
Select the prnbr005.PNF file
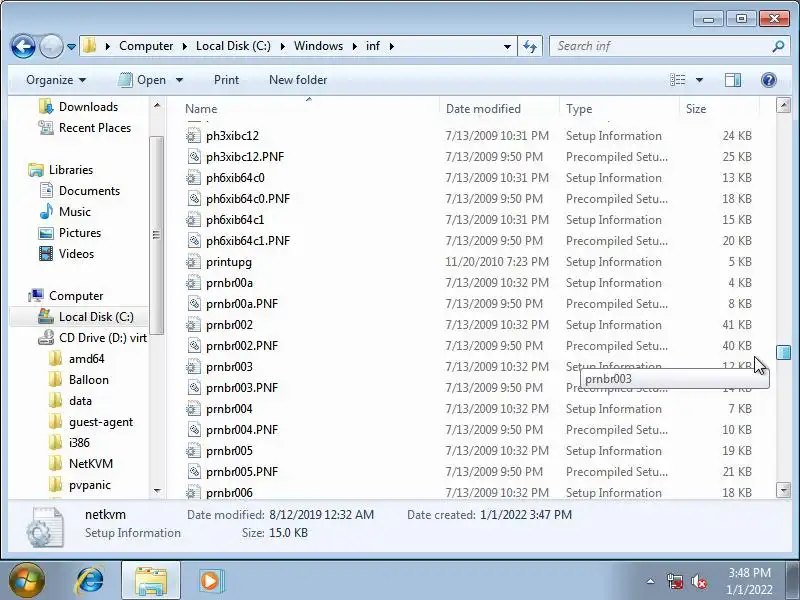click(242, 472)
